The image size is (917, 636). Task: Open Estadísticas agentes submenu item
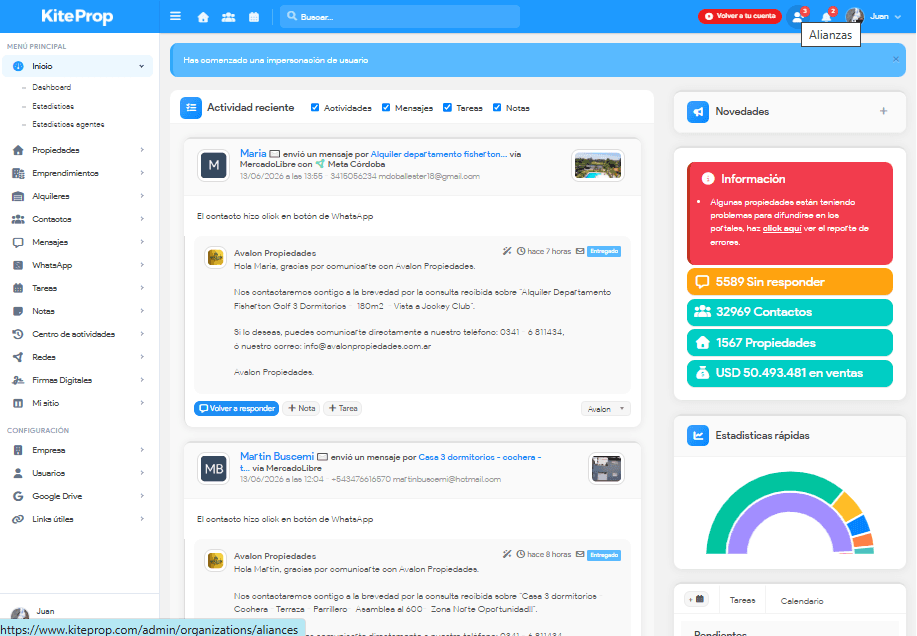(x=68, y=125)
